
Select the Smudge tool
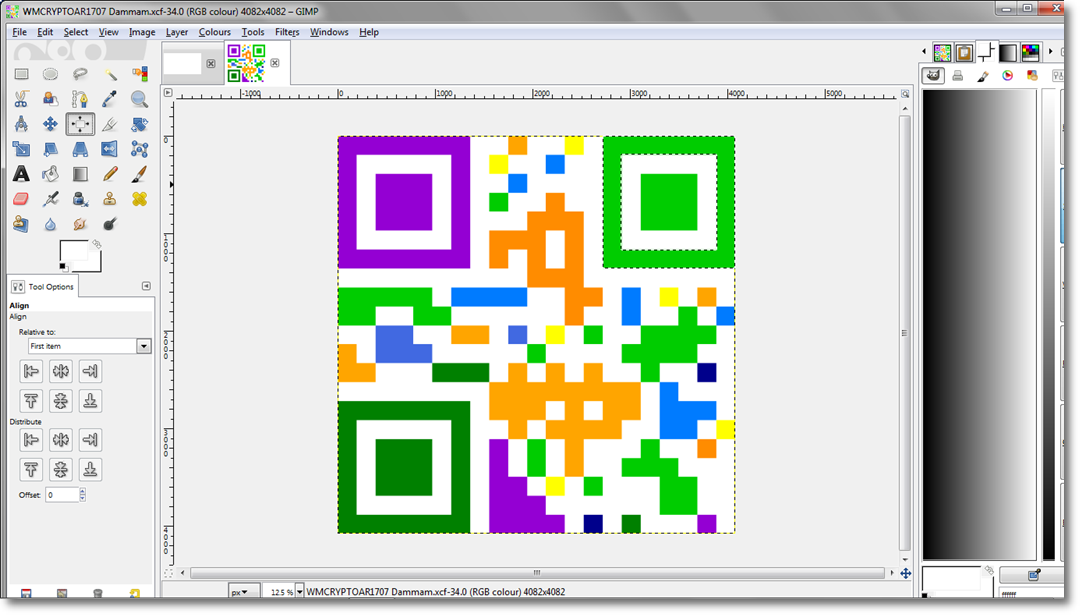click(x=80, y=224)
